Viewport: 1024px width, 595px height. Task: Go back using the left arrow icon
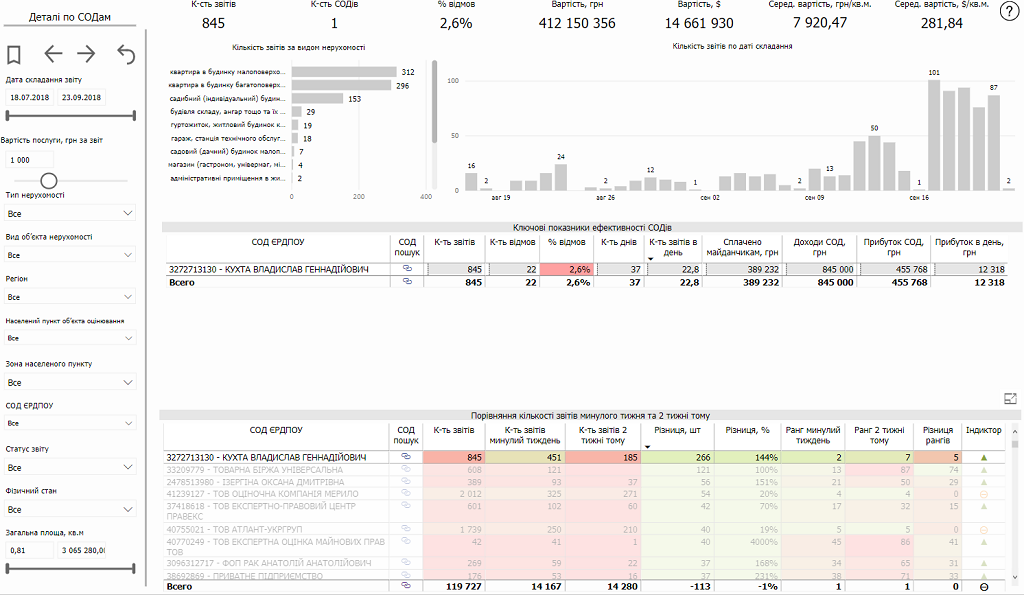[53, 54]
